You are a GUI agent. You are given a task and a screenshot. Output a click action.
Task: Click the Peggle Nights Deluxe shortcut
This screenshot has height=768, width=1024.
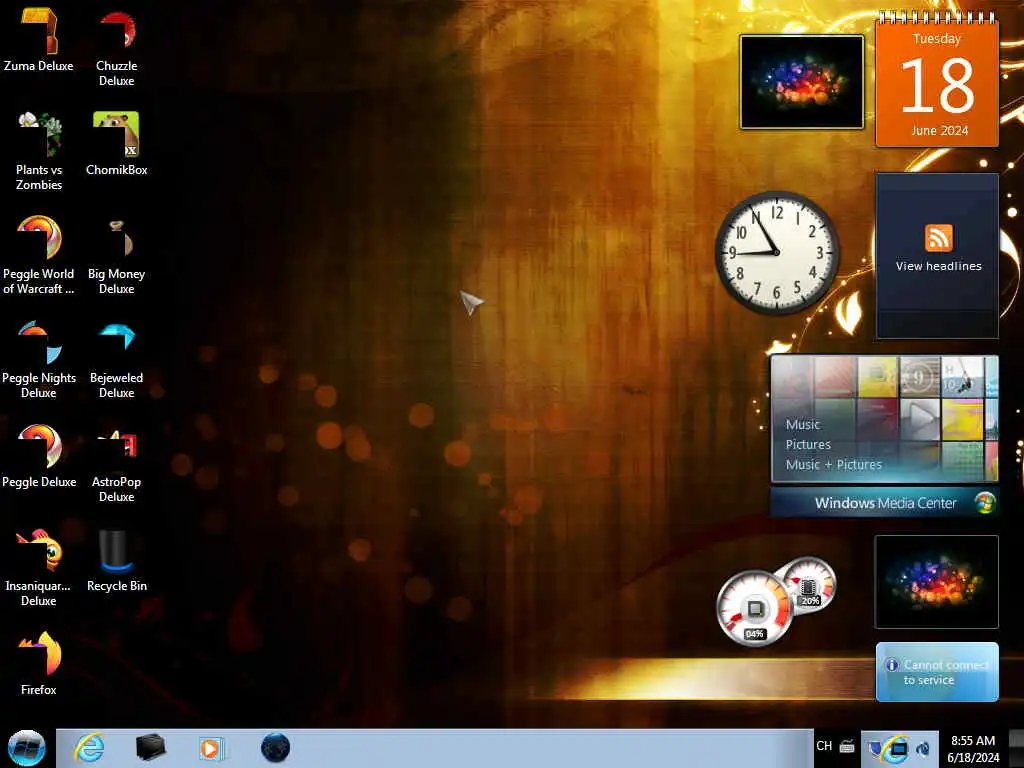click(39, 359)
